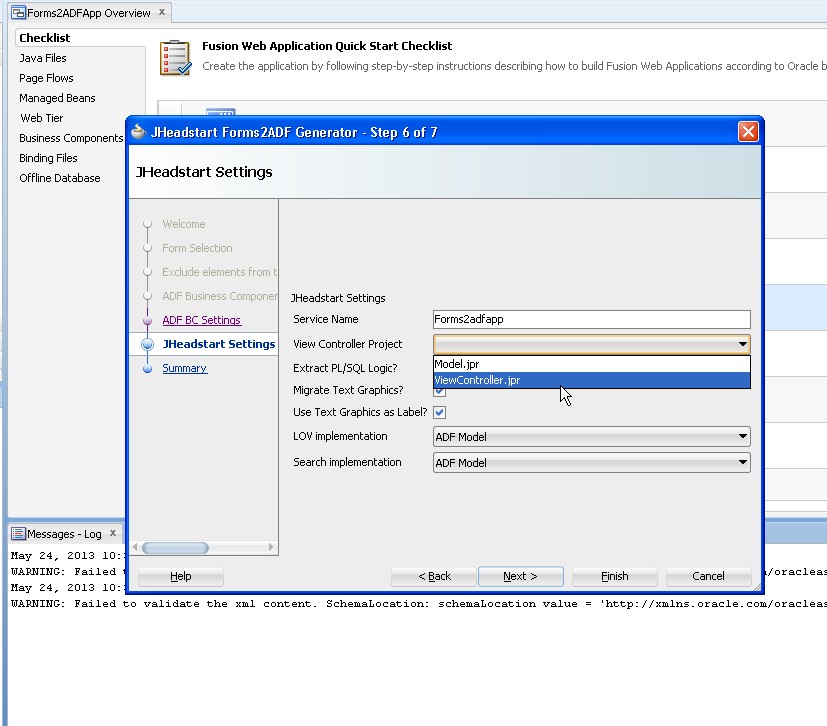Open the View Controller Project combo box
This screenshot has width=827, height=726.
click(591, 344)
